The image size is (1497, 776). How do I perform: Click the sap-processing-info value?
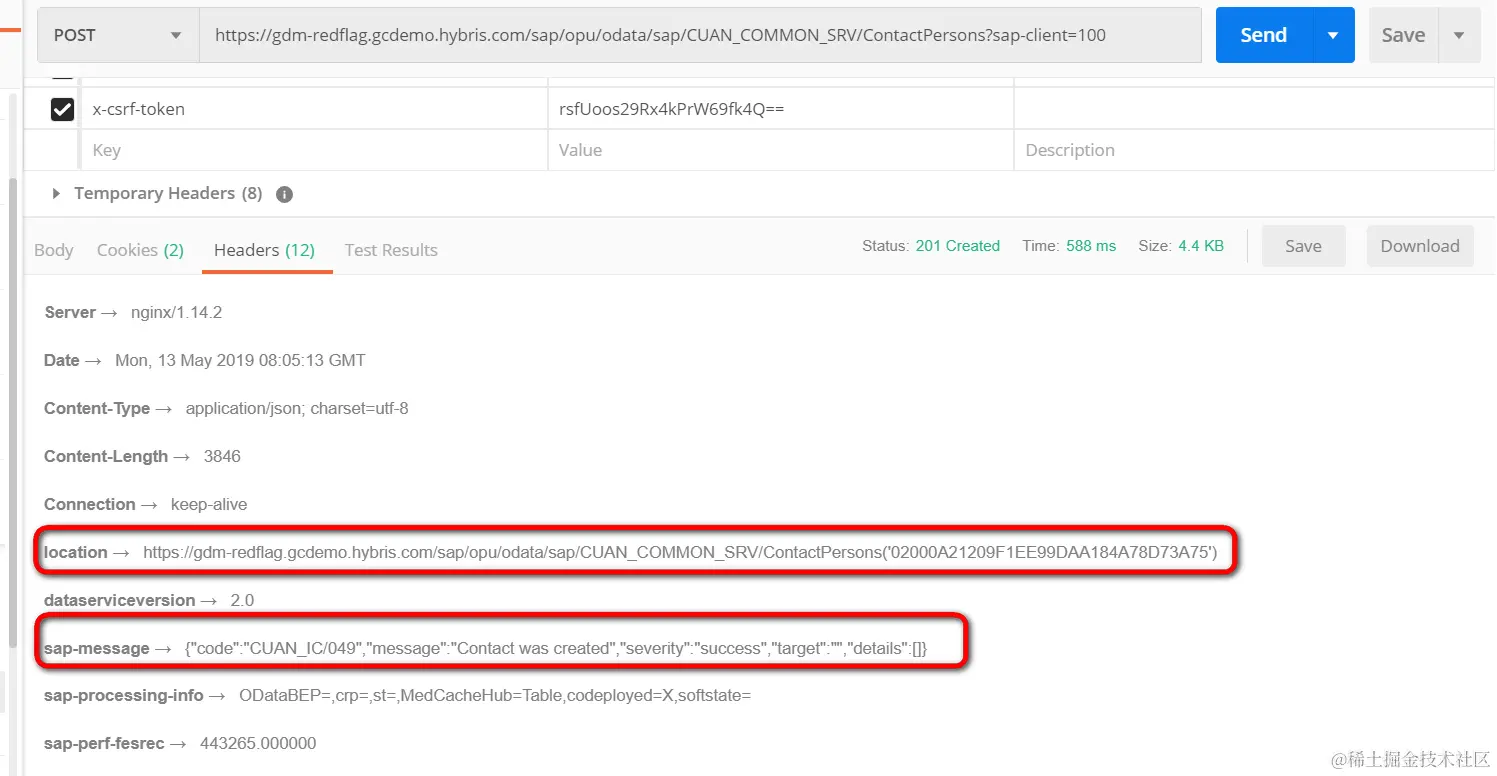click(x=495, y=695)
